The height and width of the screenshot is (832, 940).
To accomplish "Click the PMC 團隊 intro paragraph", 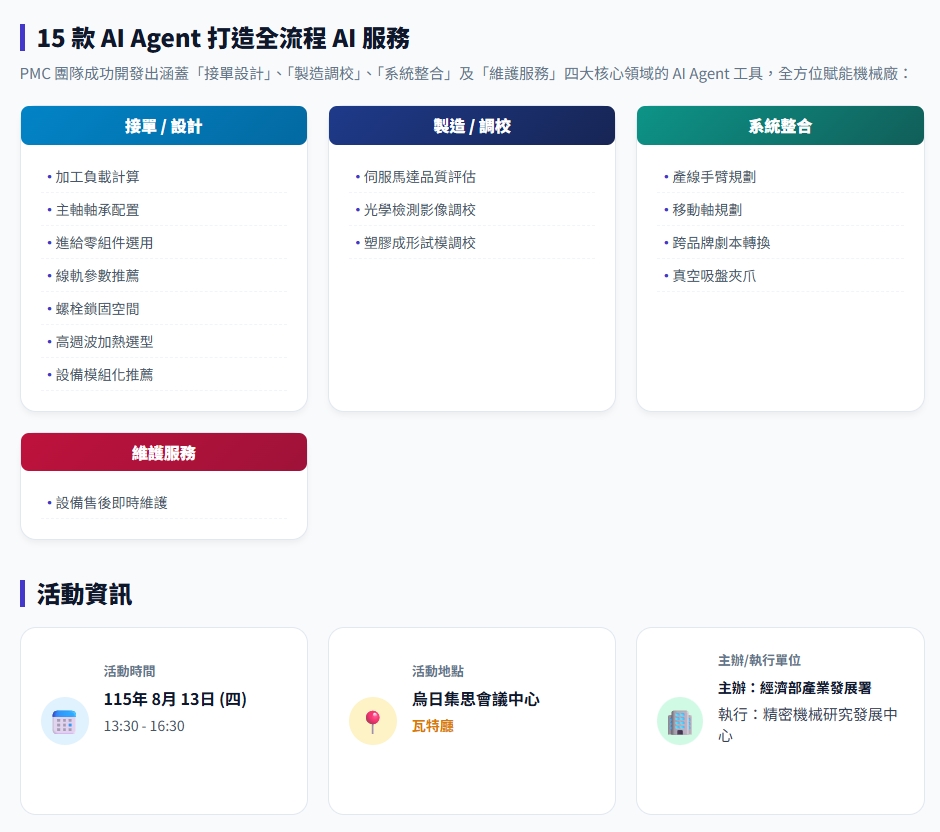I will [x=465, y=74].
